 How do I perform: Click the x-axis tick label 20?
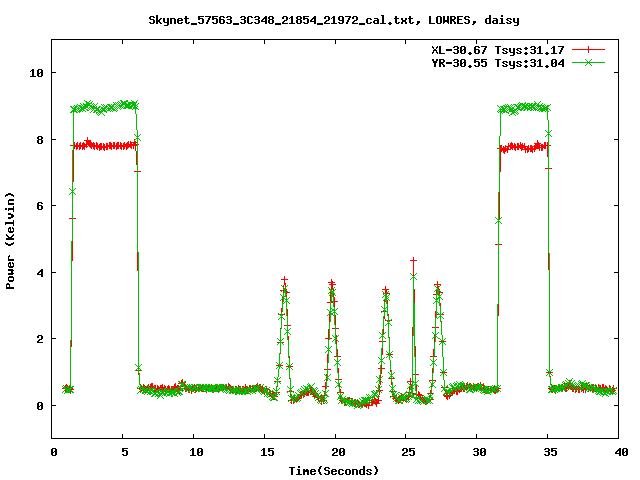tap(338, 452)
